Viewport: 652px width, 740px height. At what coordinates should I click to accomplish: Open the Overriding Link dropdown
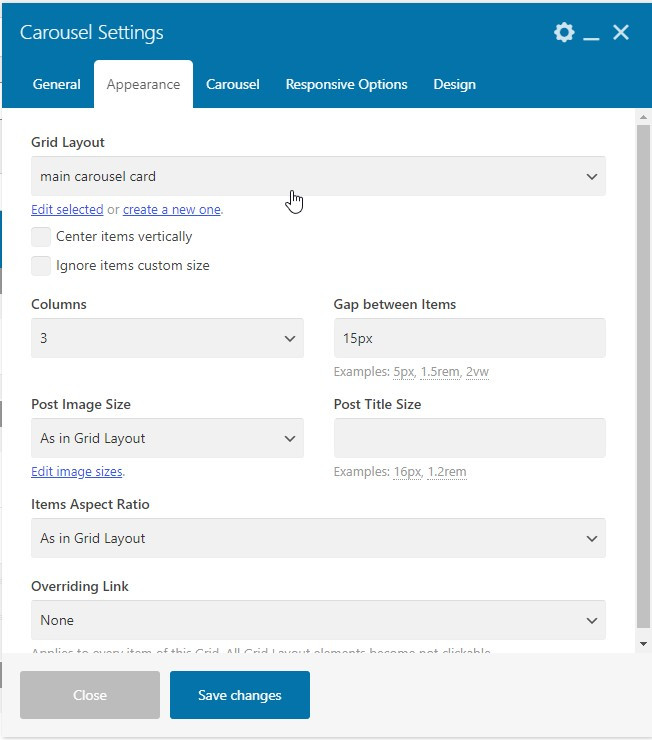[318, 621]
